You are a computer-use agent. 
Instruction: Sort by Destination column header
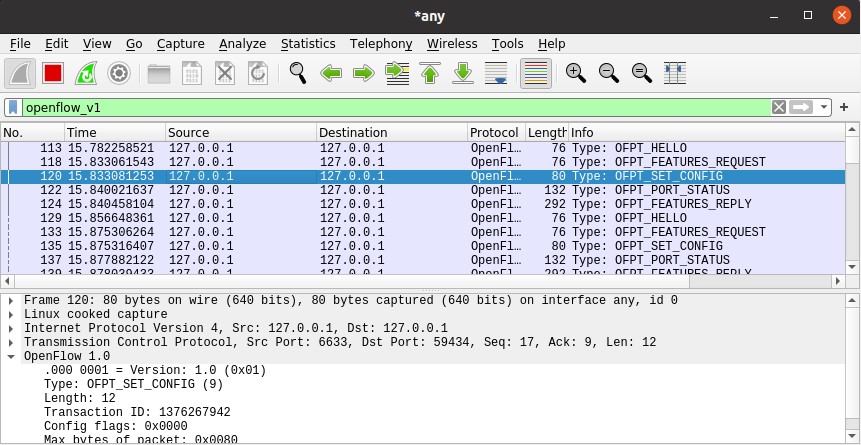392,132
